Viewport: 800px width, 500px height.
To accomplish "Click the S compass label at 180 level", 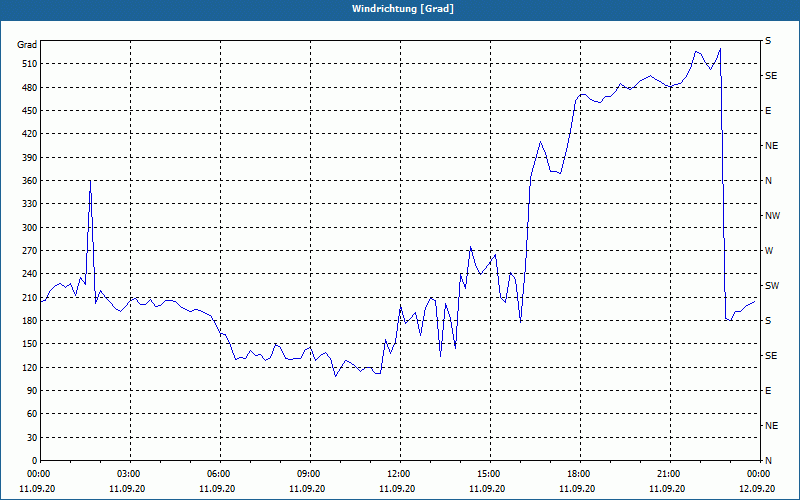I will 768,320.
